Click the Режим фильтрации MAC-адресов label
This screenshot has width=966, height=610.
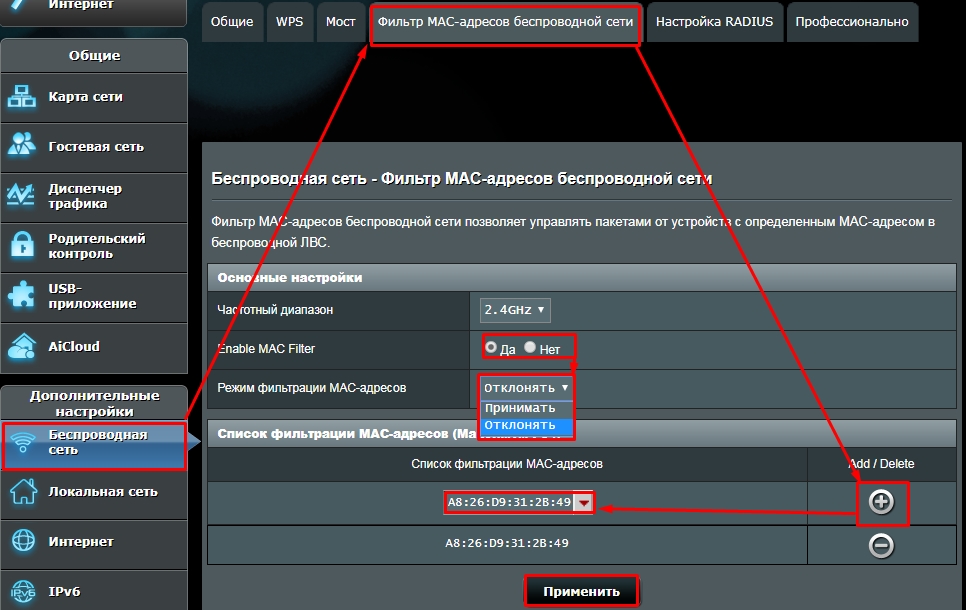point(311,388)
